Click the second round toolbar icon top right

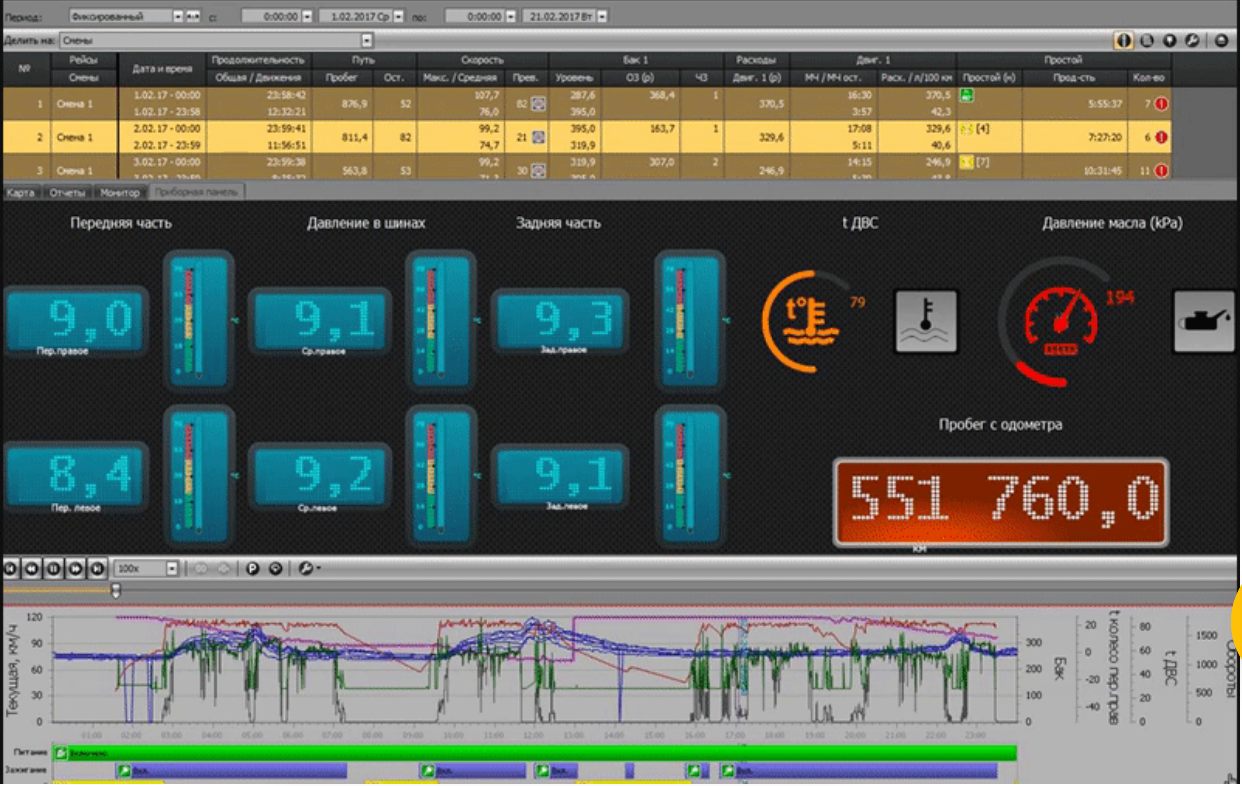pos(1147,41)
